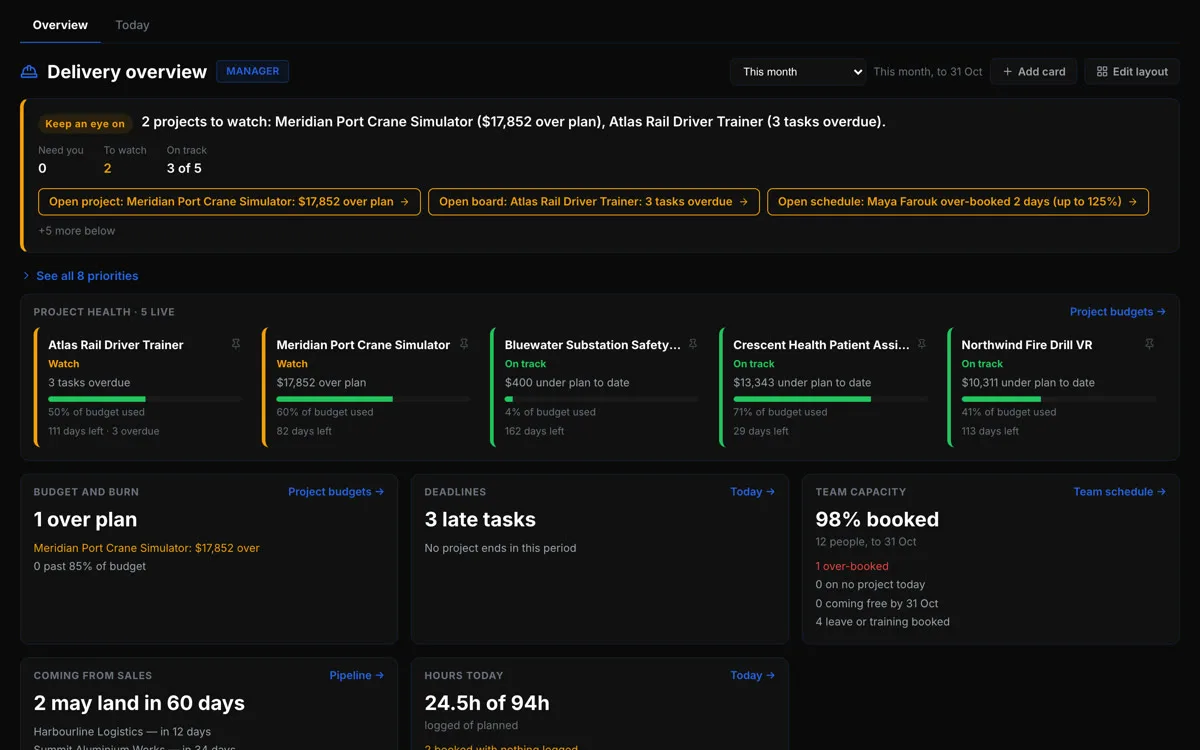Click 111 days left · 3 overdue text
This screenshot has width=1200, height=750.
(103, 432)
